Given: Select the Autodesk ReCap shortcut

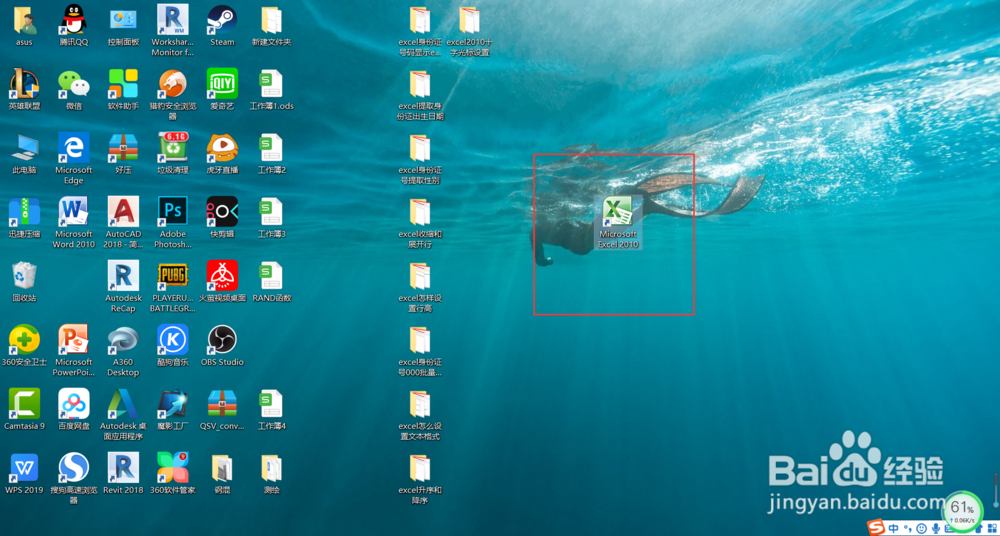Looking at the screenshot, I should [123, 286].
